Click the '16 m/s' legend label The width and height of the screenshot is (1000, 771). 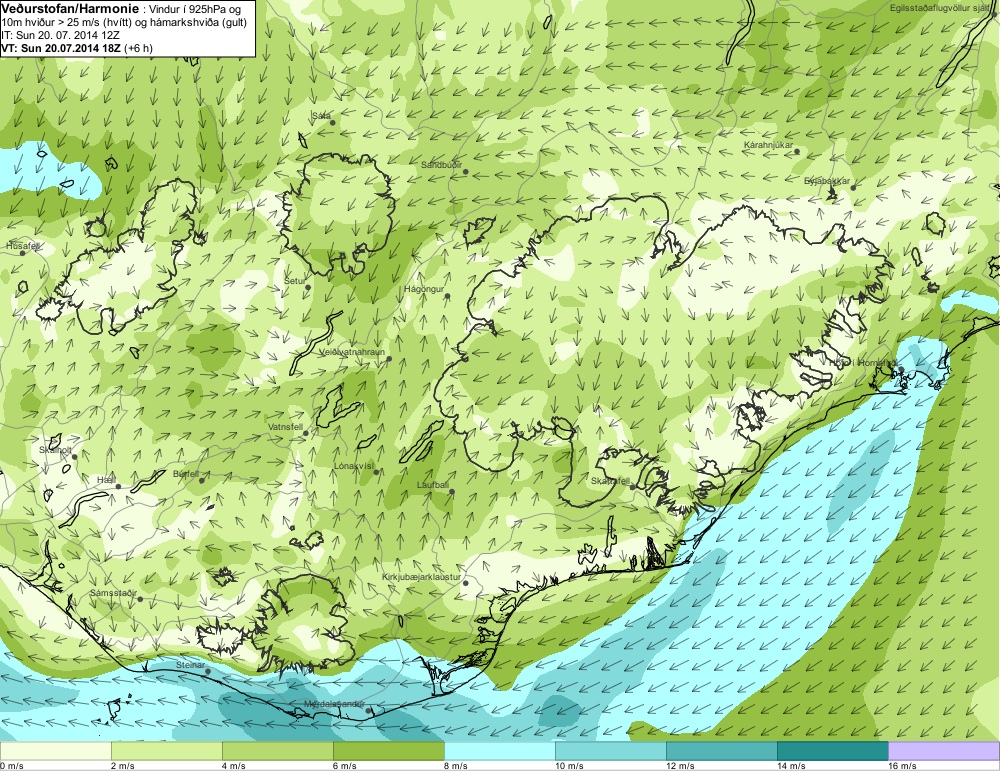click(x=902, y=766)
